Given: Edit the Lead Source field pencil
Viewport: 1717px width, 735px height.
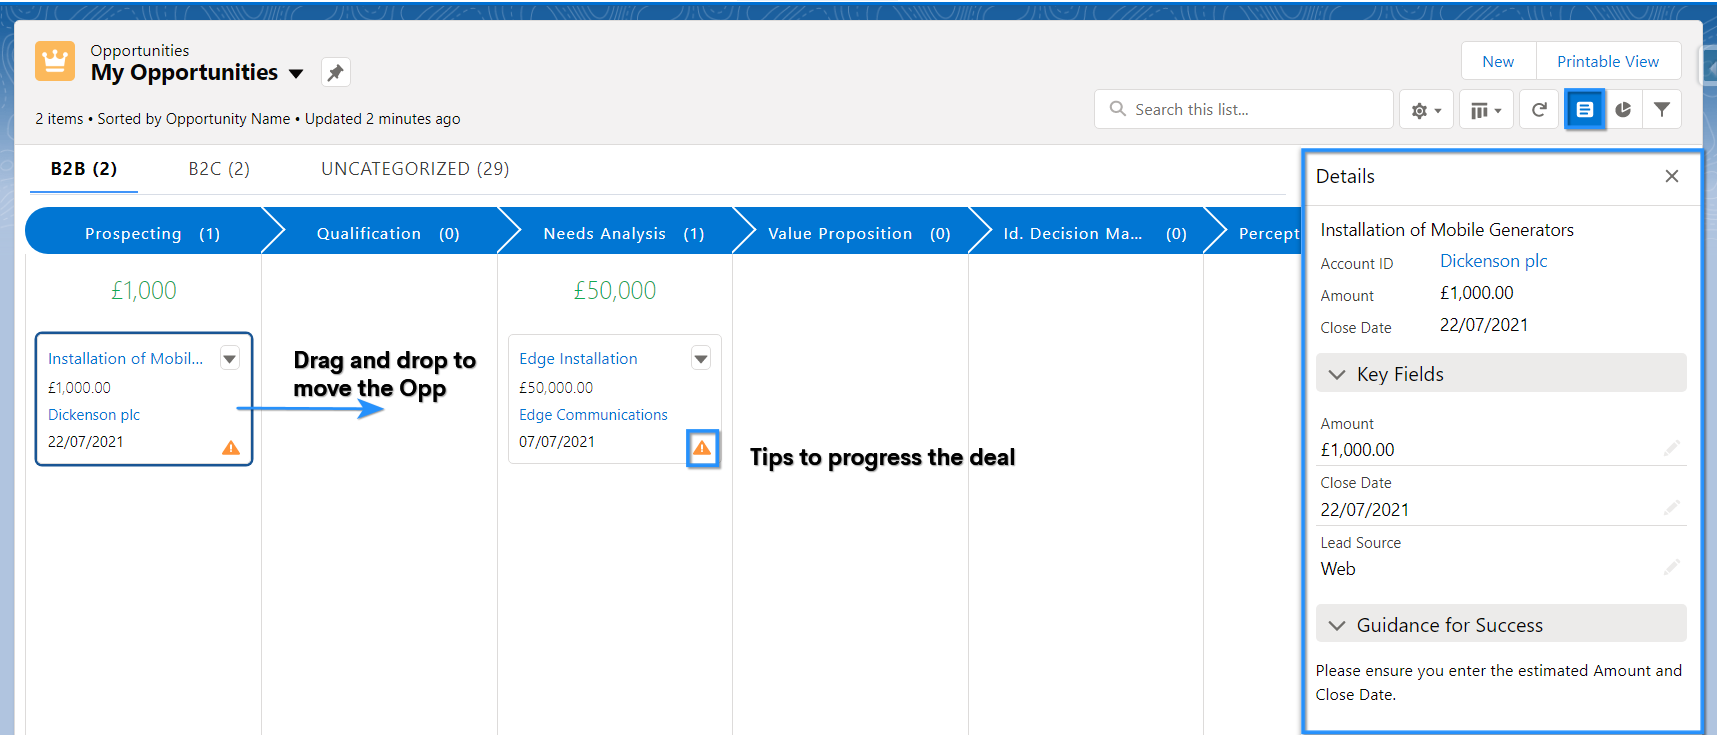Looking at the screenshot, I should (1671, 567).
